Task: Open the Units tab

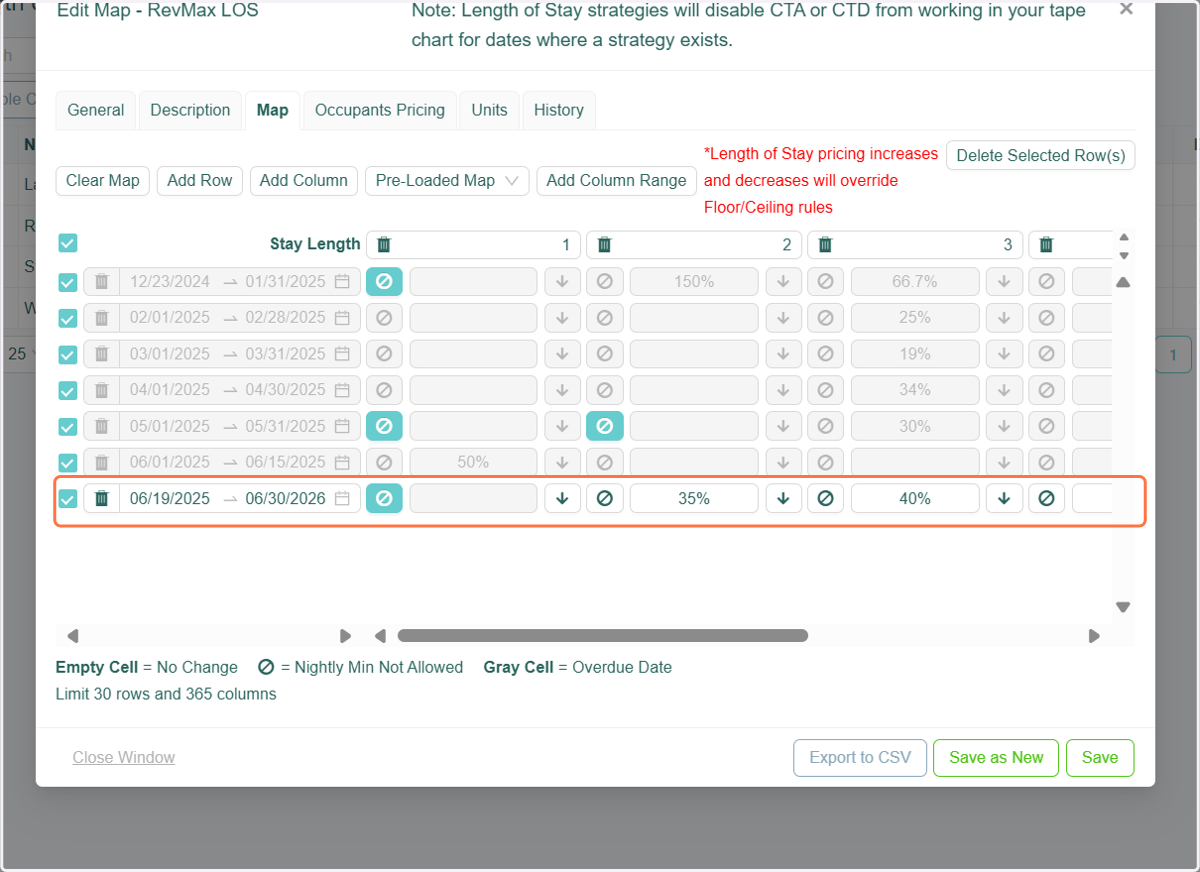Action: [x=490, y=110]
